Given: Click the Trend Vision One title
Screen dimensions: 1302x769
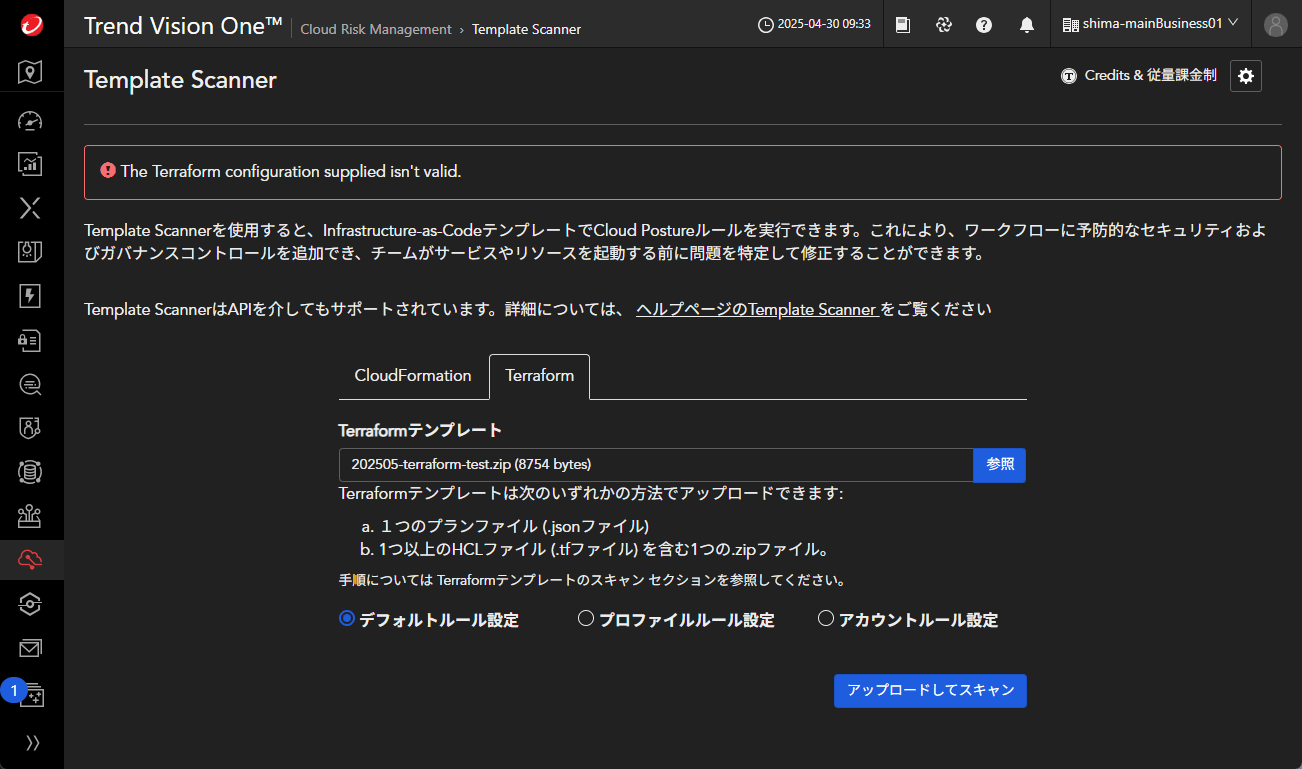Looking at the screenshot, I should click(x=183, y=26).
